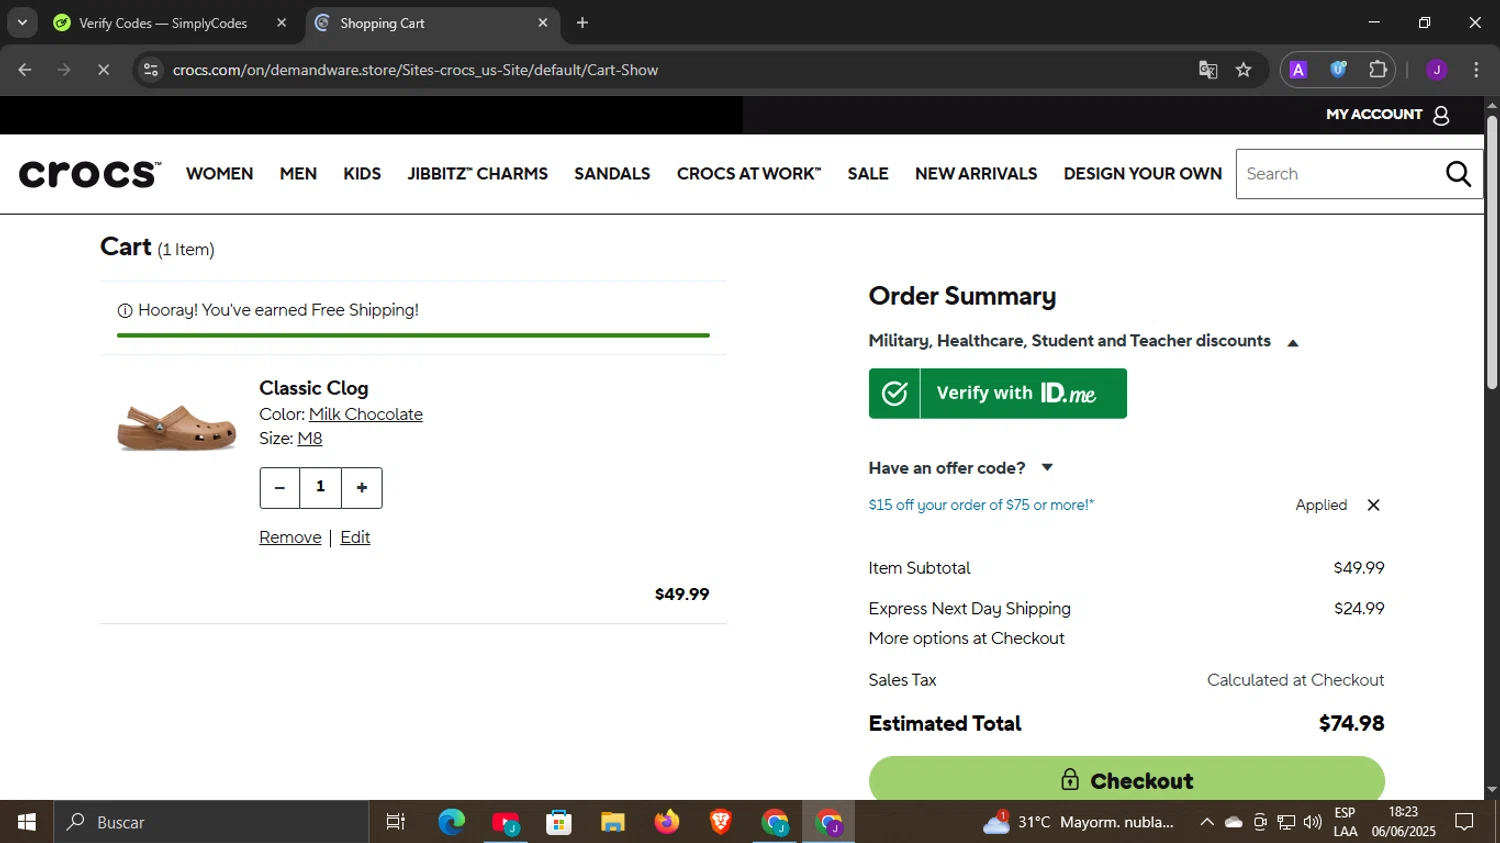This screenshot has height=843, width=1500.
Task: View site information icon in address bar
Action: [151, 70]
